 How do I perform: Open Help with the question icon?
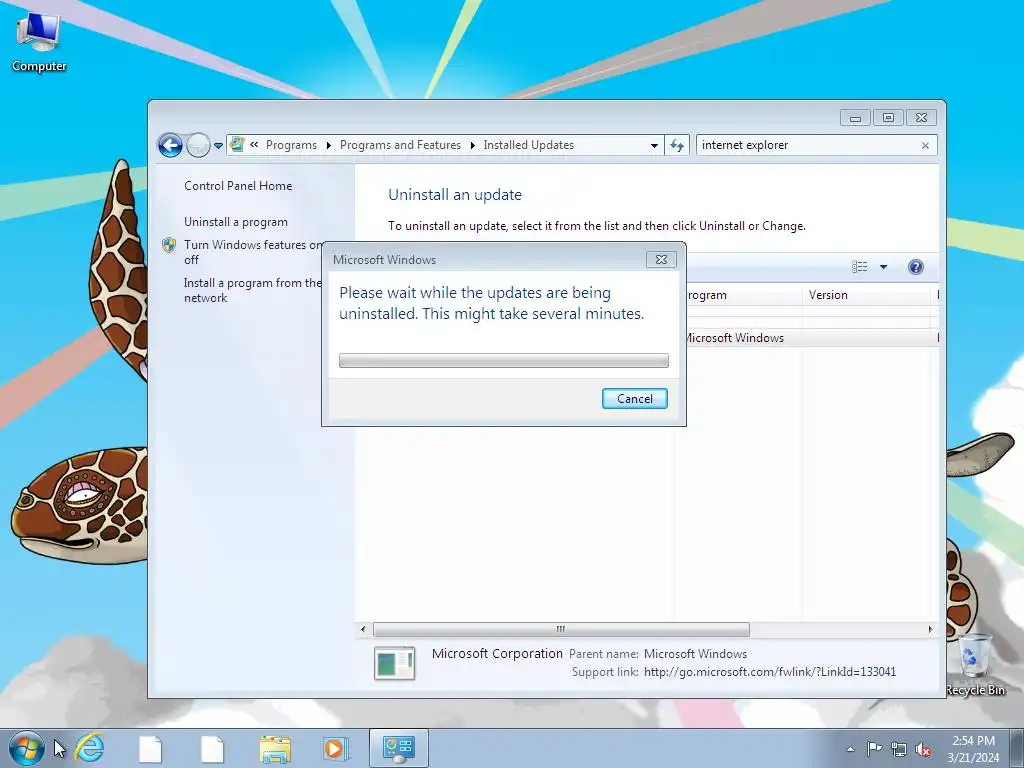tap(916, 266)
